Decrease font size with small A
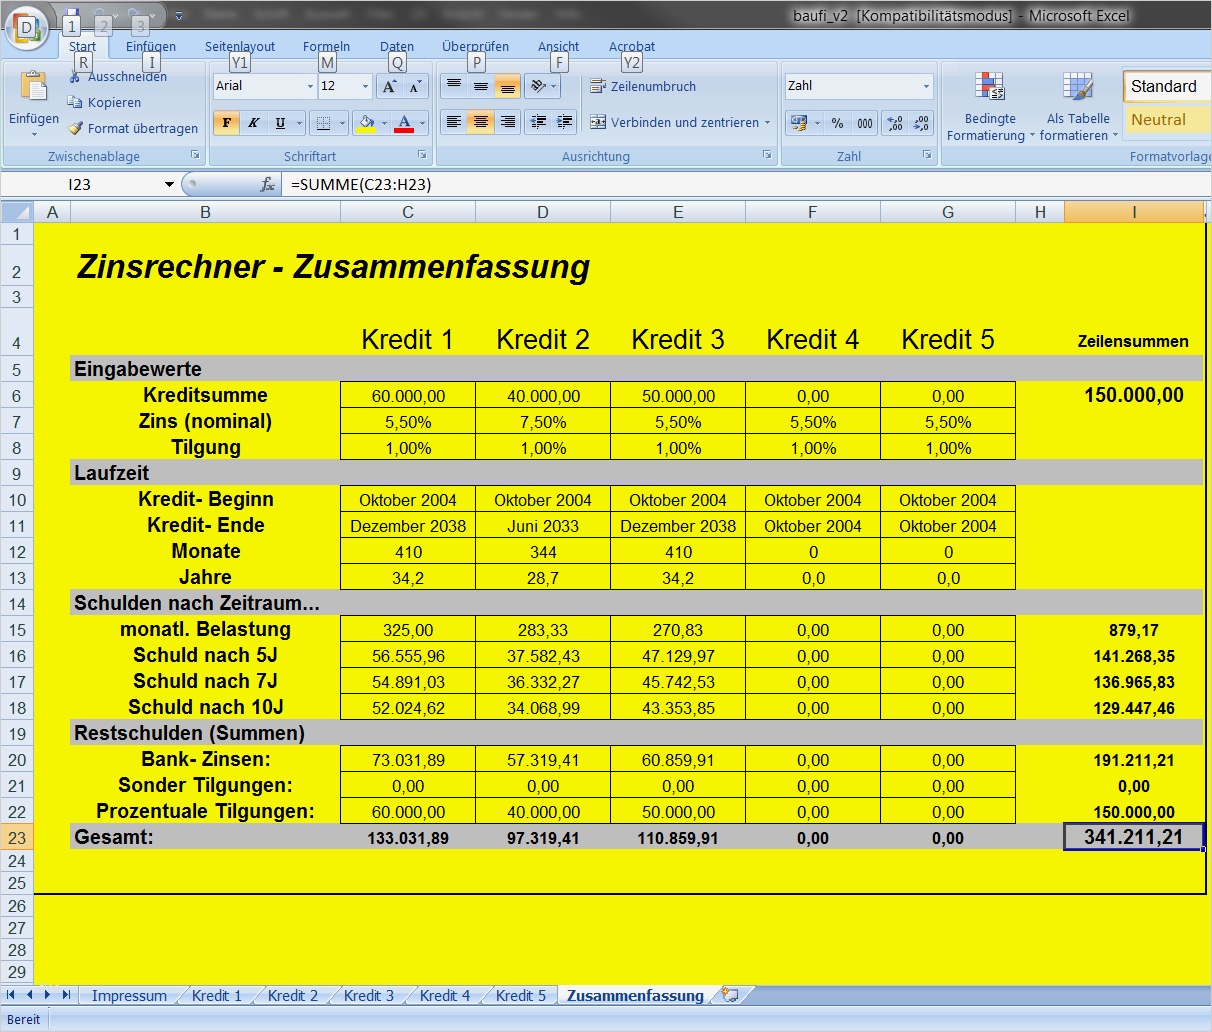The height and width of the screenshot is (1032, 1212). (x=415, y=87)
